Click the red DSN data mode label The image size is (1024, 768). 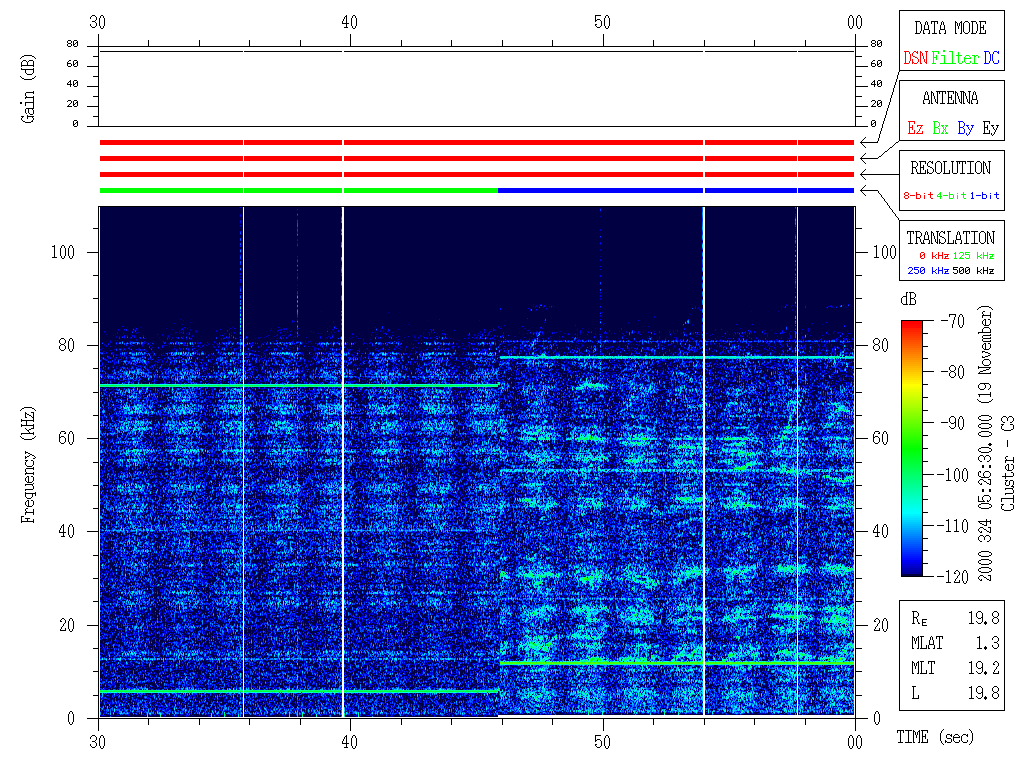tap(915, 58)
